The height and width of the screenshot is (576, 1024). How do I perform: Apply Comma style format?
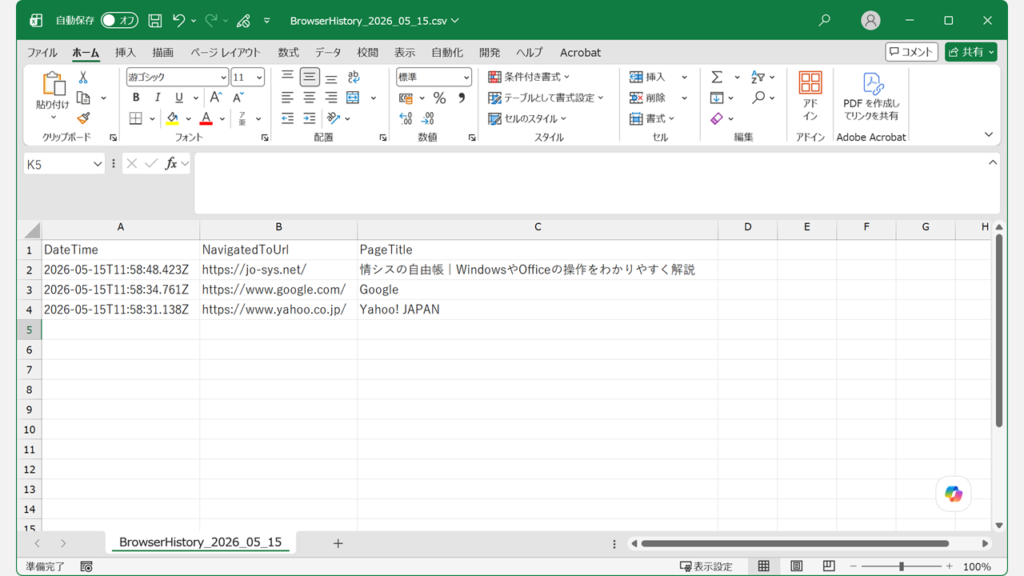[x=462, y=98]
